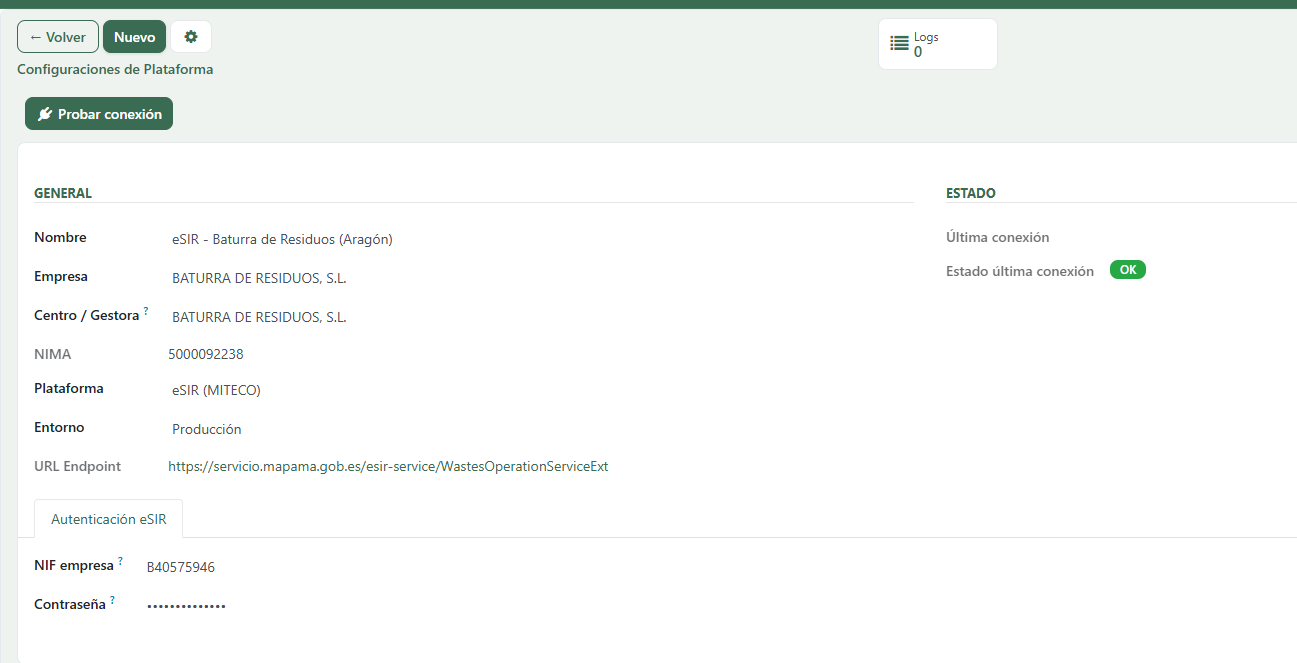1297x663 pixels.
Task: Create a new record with Nuevo
Action: (x=134, y=37)
